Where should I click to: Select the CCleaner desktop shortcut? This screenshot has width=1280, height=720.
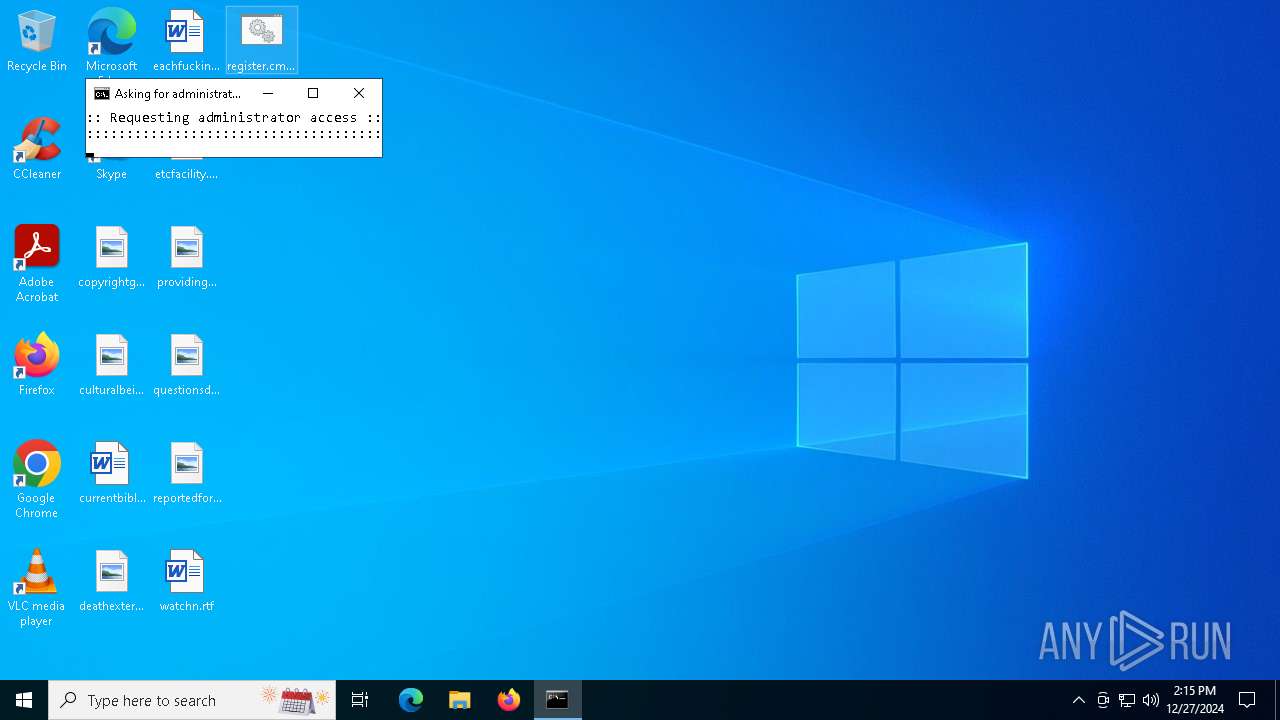(37, 149)
